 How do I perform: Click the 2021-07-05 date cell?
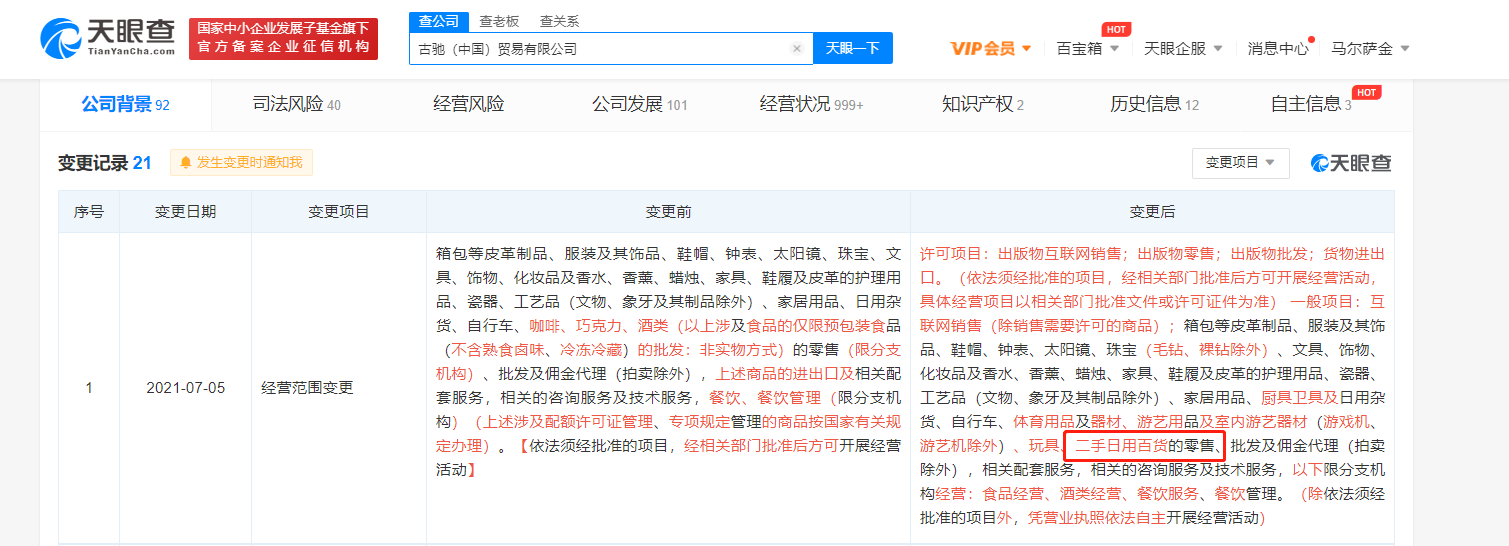pyautogui.click(x=185, y=388)
